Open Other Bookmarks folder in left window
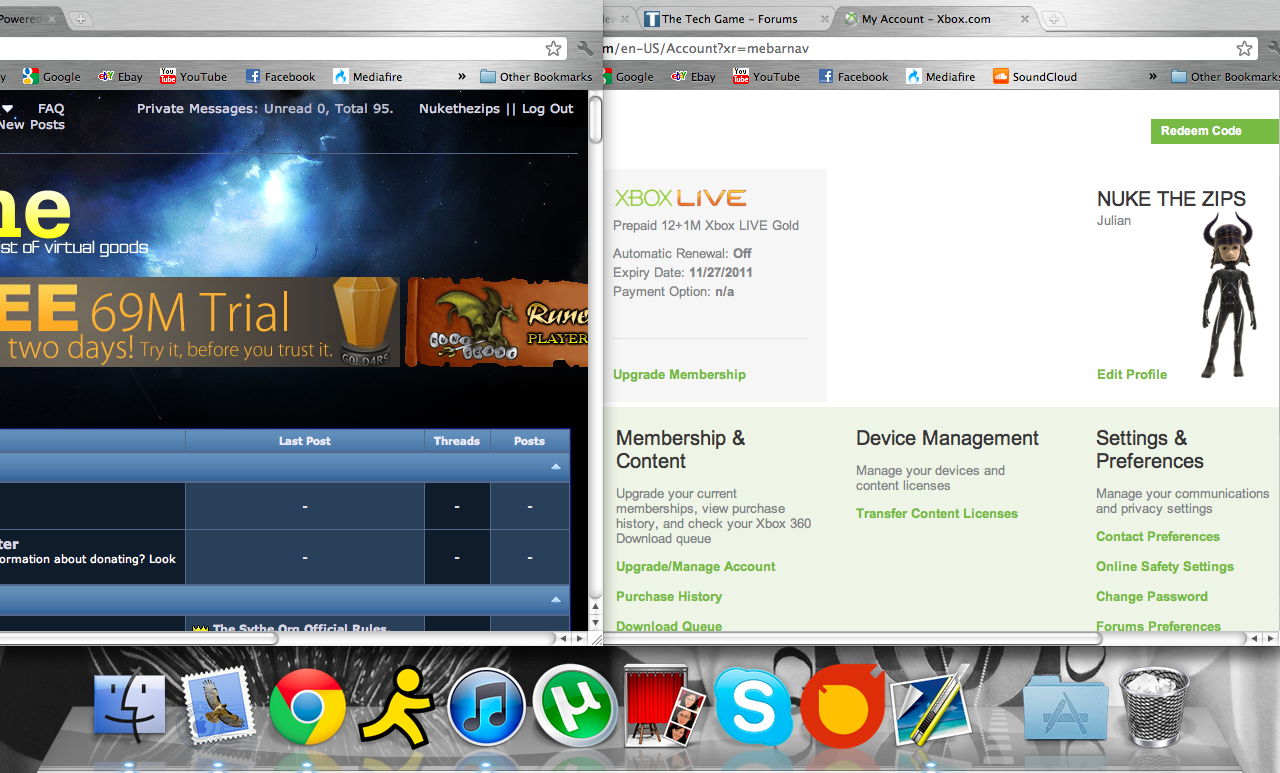The image size is (1280, 773). pyautogui.click(x=536, y=76)
